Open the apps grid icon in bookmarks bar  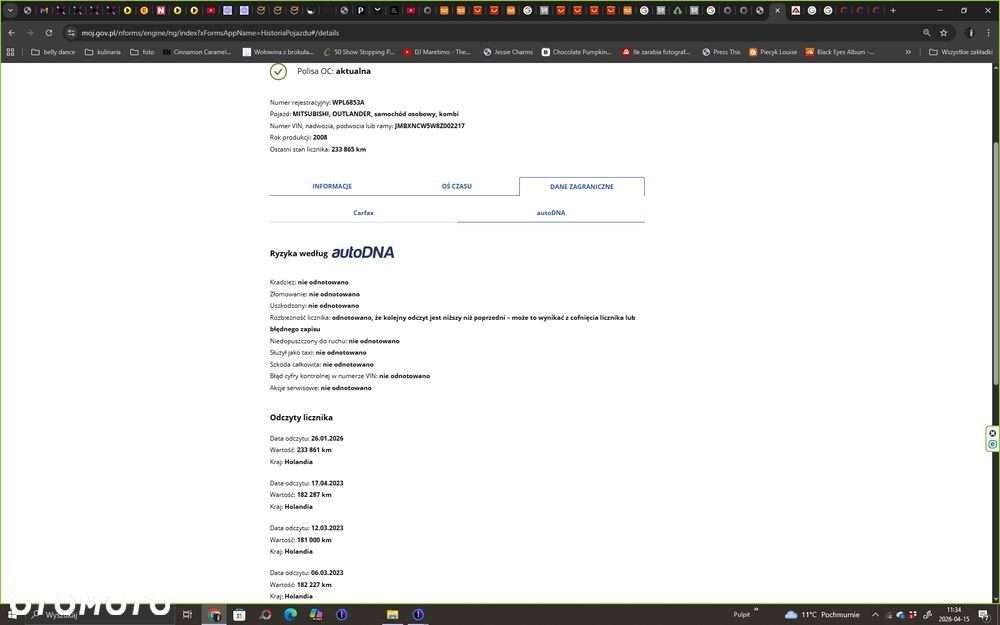10,52
